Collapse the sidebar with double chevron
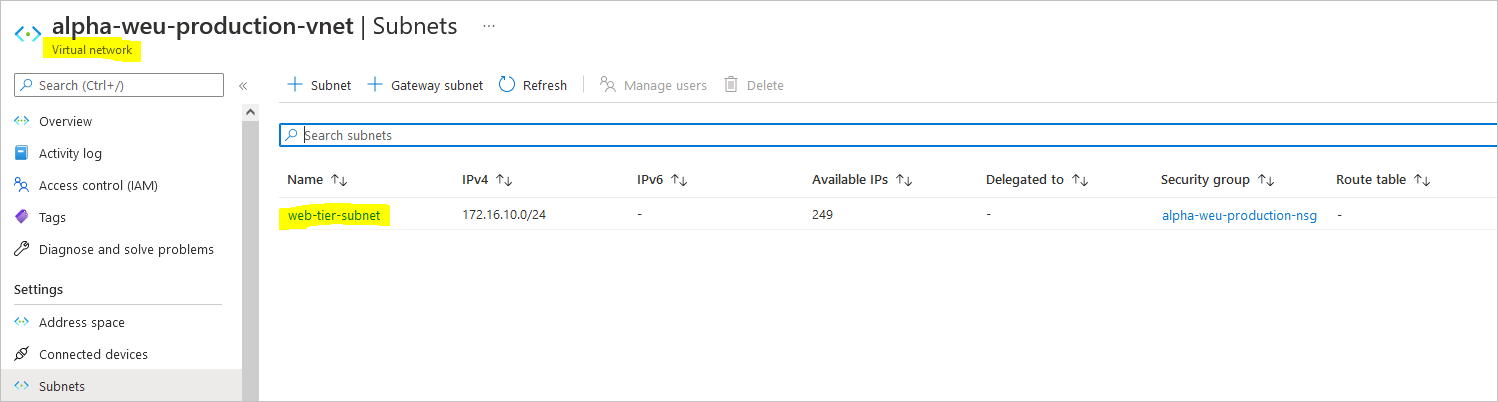The image size is (1498, 402). (243, 86)
